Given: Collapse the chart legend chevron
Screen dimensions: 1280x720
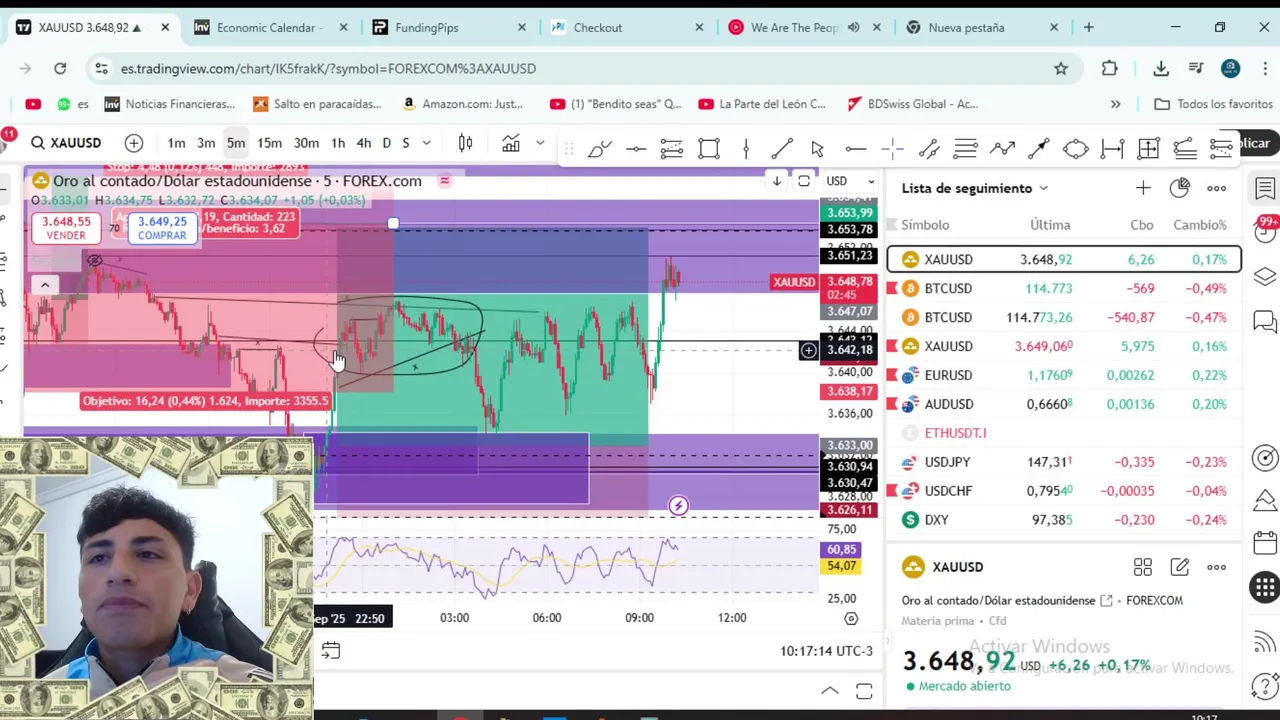Looking at the screenshot, I should click(x=44, y=285).
